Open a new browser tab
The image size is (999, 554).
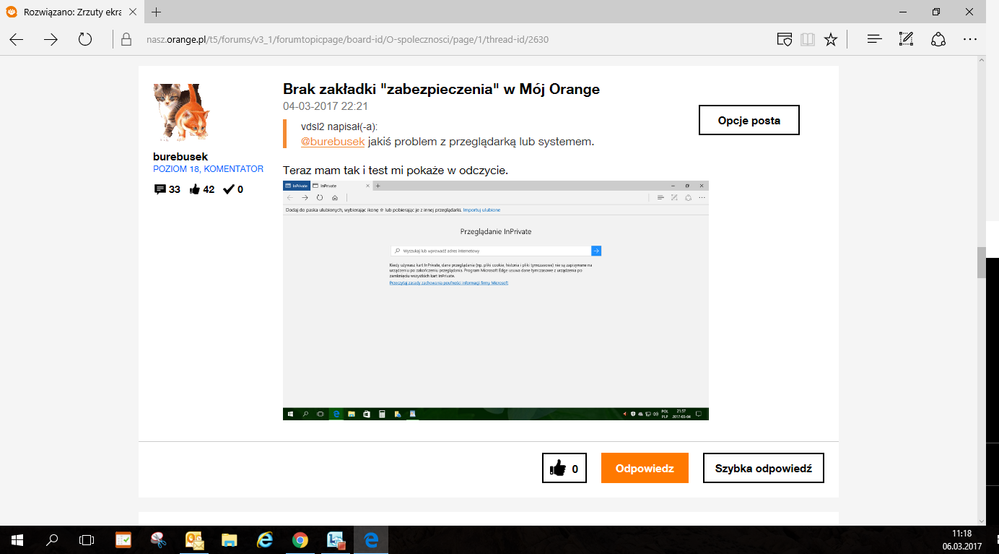coord(157,12)
